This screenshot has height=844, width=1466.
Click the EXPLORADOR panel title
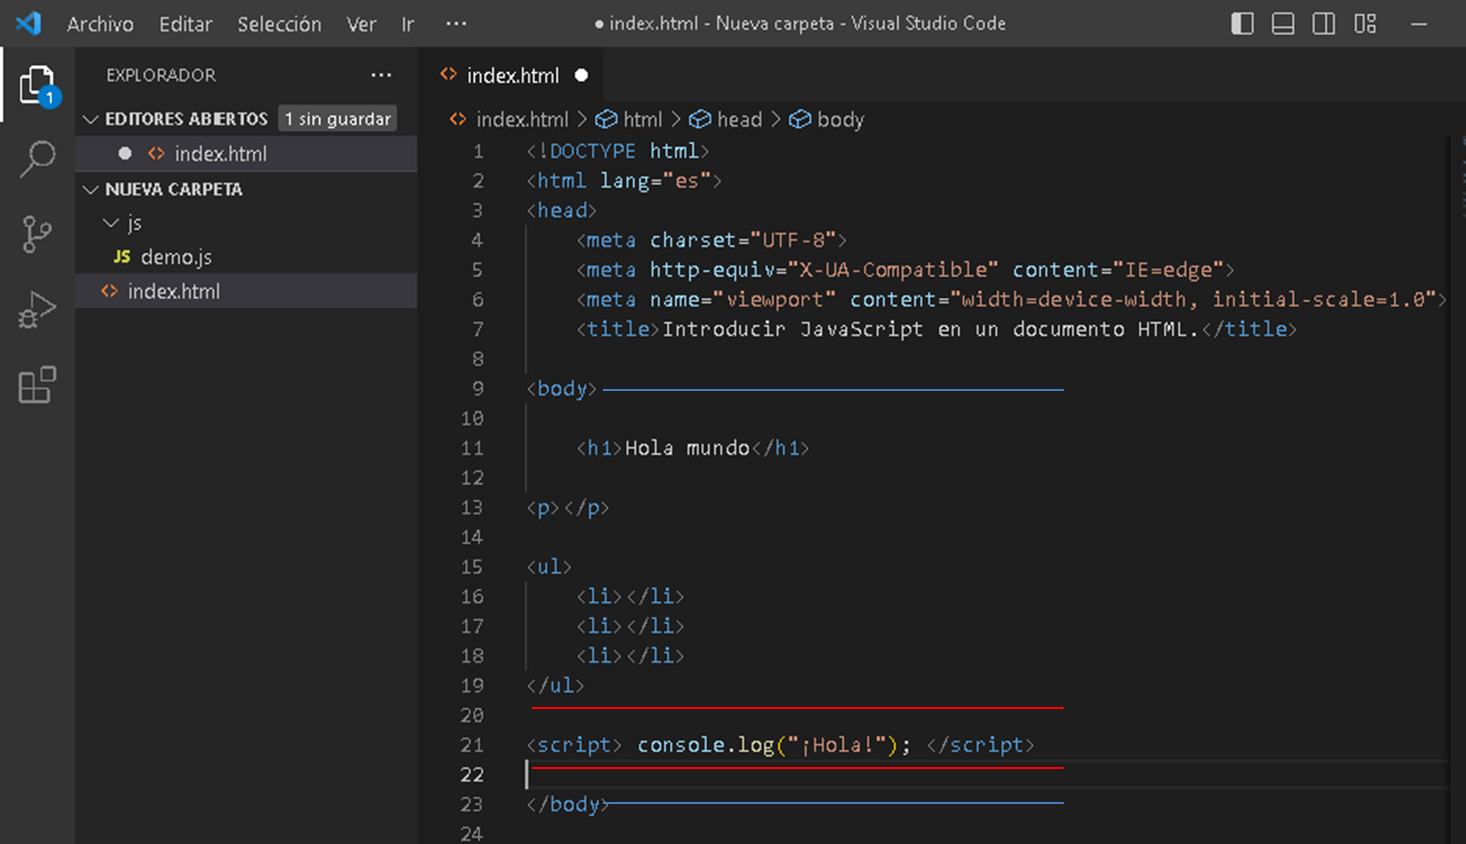coord(160,75)
